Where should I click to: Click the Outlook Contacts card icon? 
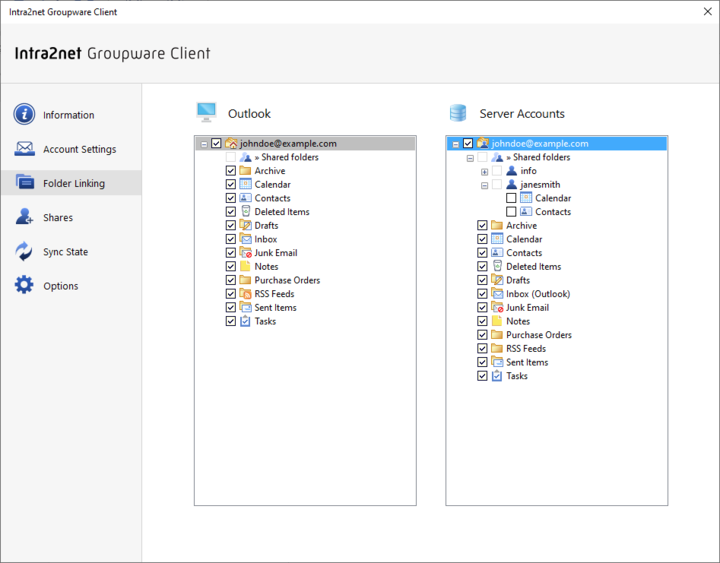tap(246, 198)
